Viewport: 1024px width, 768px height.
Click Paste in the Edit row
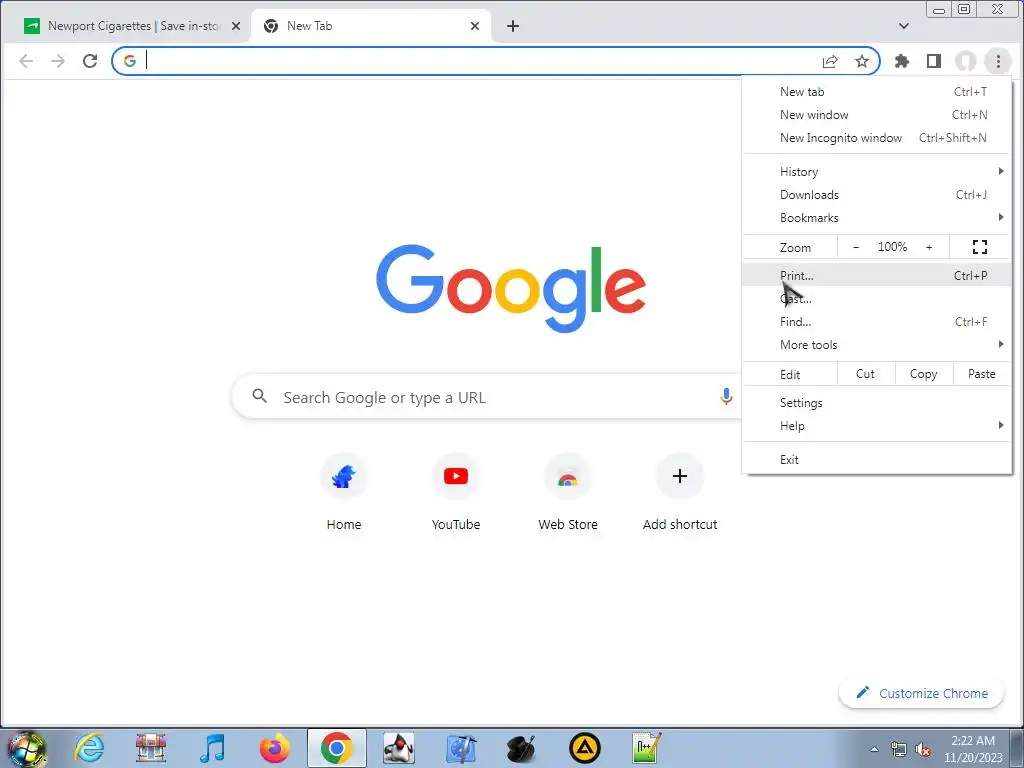[982, 374]
